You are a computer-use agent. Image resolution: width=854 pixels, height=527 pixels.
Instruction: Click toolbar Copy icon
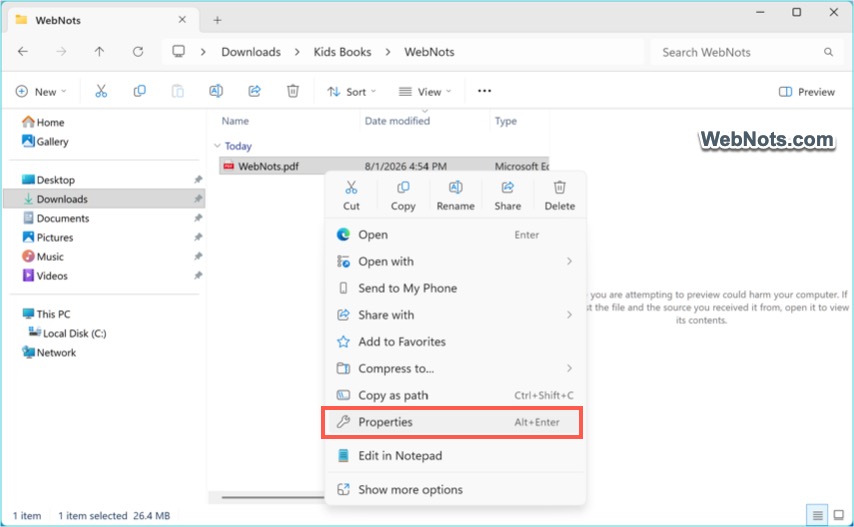point(139,91)
